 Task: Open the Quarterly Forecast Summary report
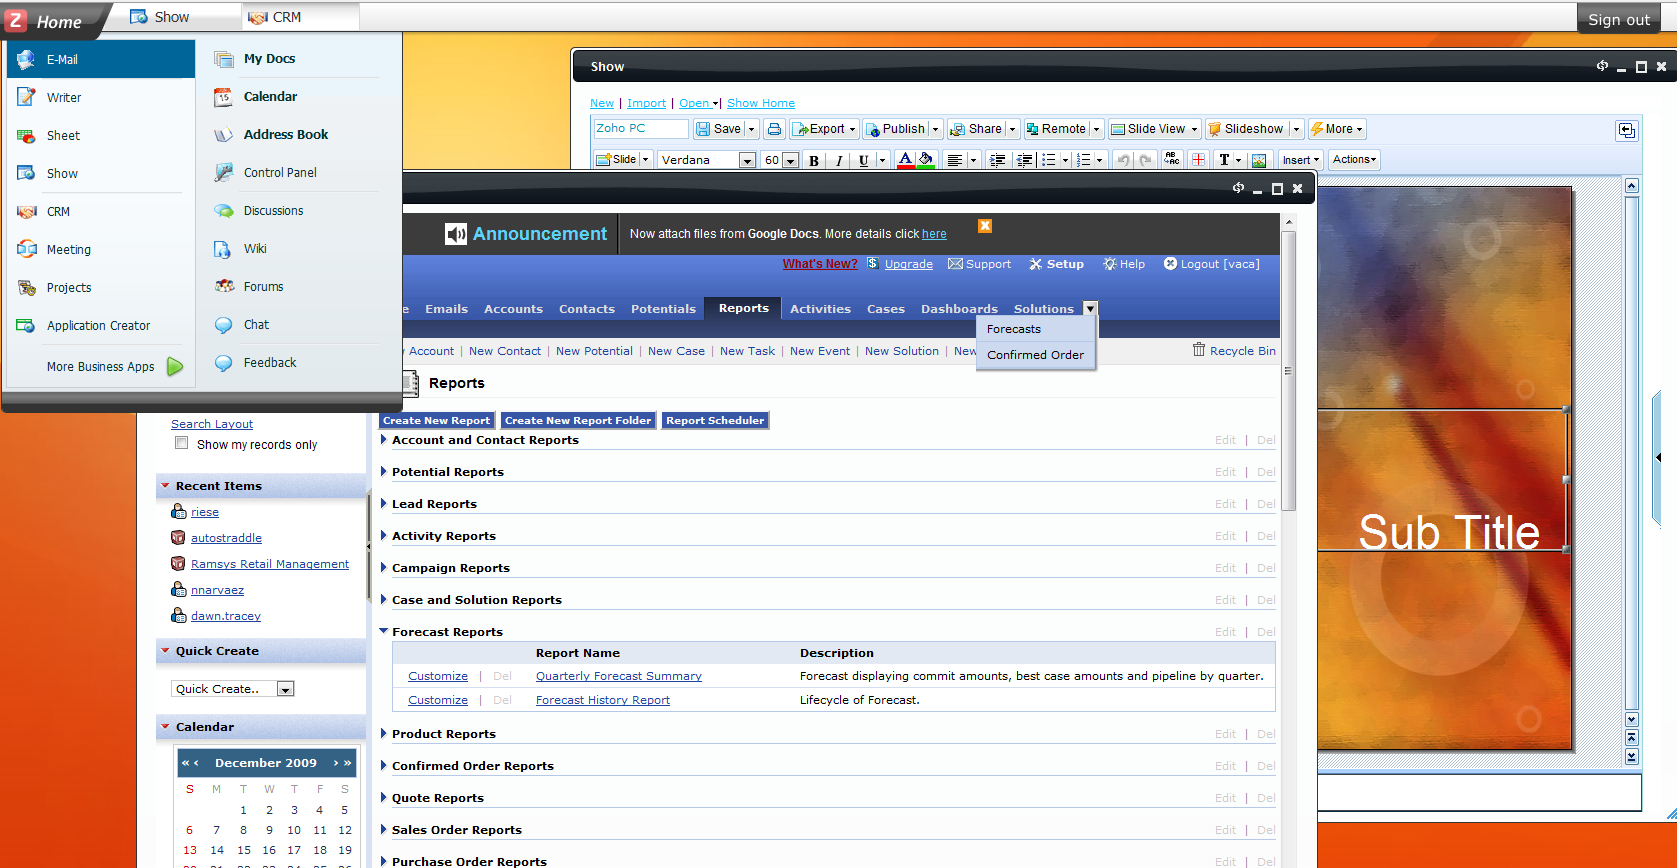point(618,676)
